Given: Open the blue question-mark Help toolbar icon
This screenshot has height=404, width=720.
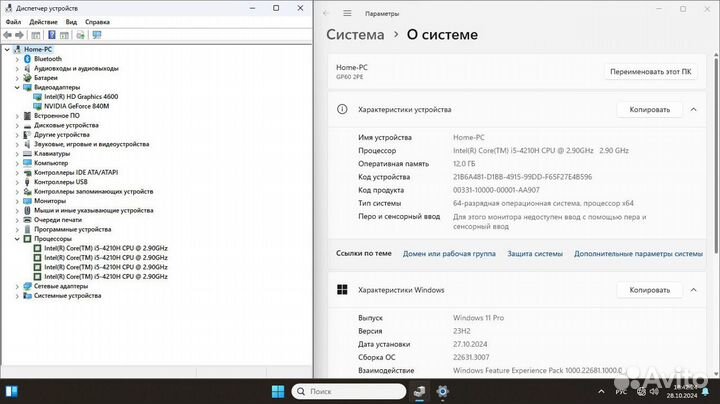Looking at the screenshot, I should (52, 35).
